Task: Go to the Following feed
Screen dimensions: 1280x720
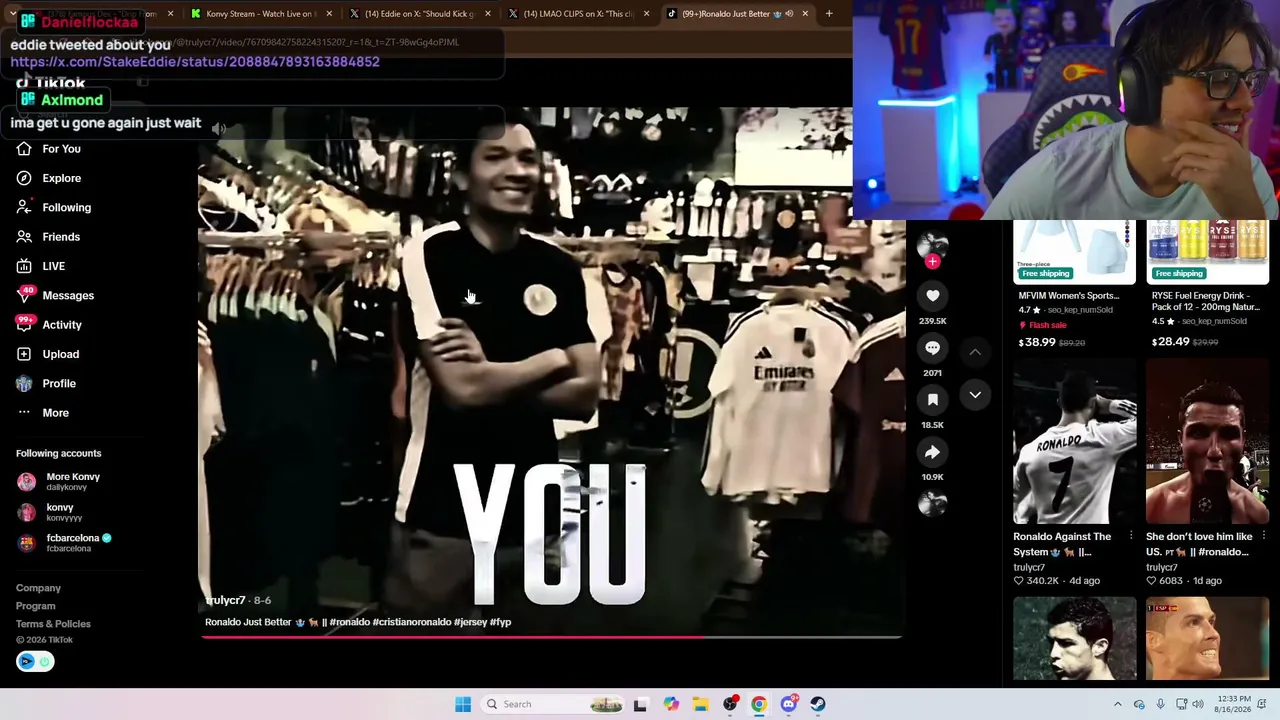Action: click(x=66, y=207)
